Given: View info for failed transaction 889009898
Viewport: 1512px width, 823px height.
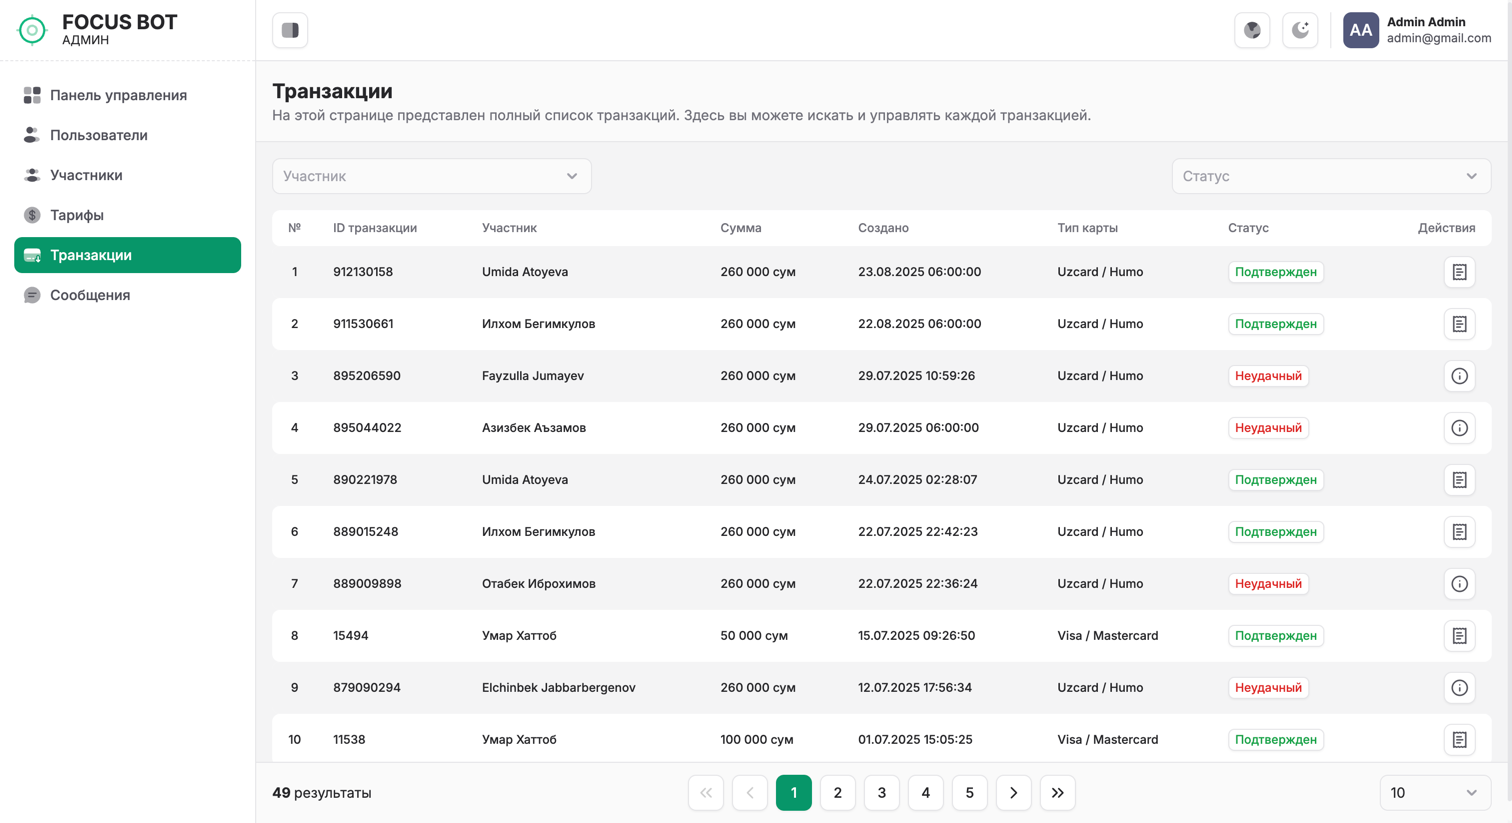Looking at the screenshot, I should click(1459, 584).
